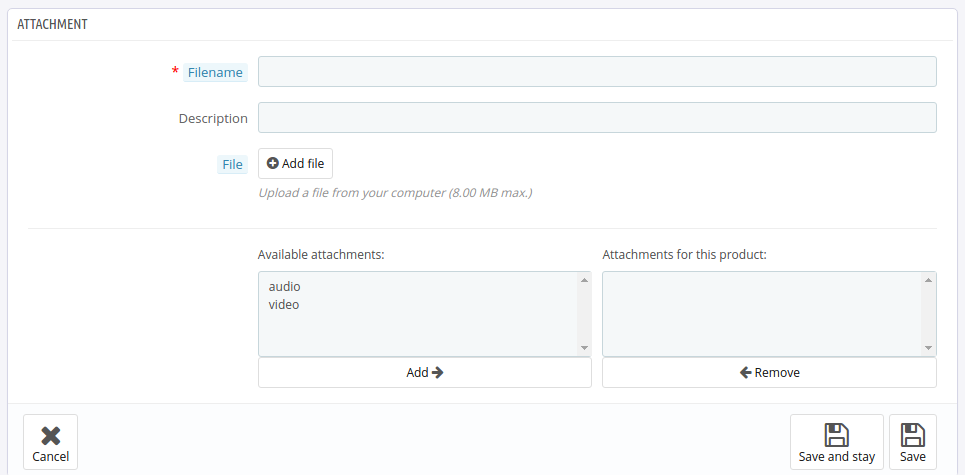This screenshot has height=475, width=965.
Task: Click the Cancel X icon
Action: tap(50, 436)
